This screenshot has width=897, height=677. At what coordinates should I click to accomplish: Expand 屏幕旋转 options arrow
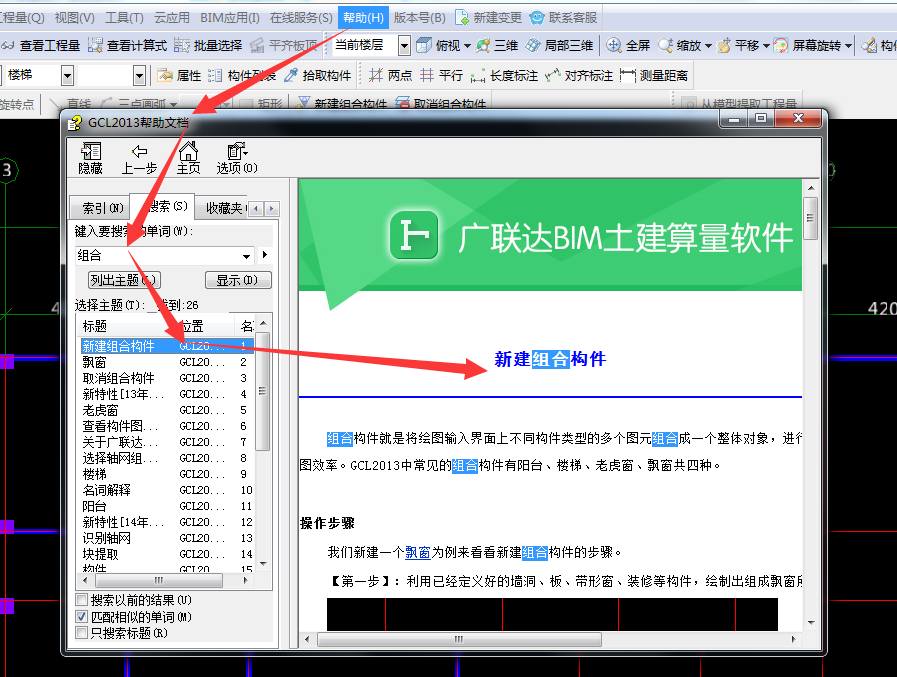tap(848, 46)
